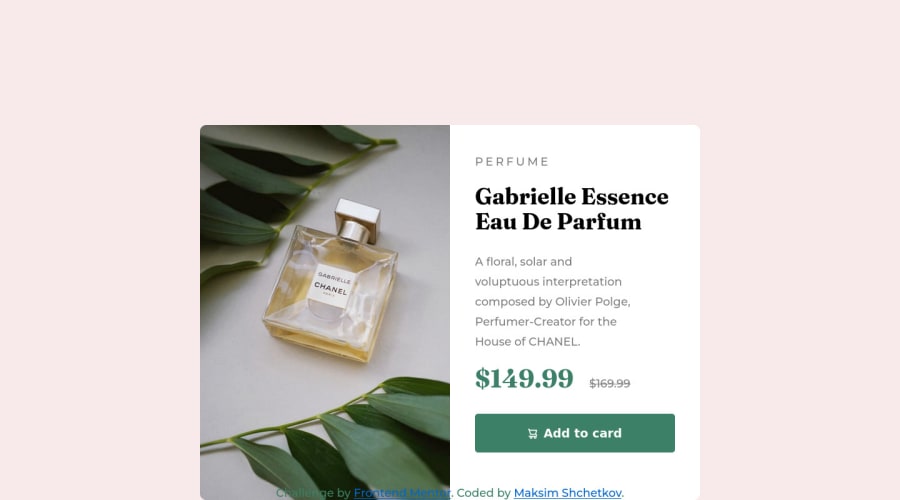
Task: Click the Add to card button
Action: tap(575, 433)
